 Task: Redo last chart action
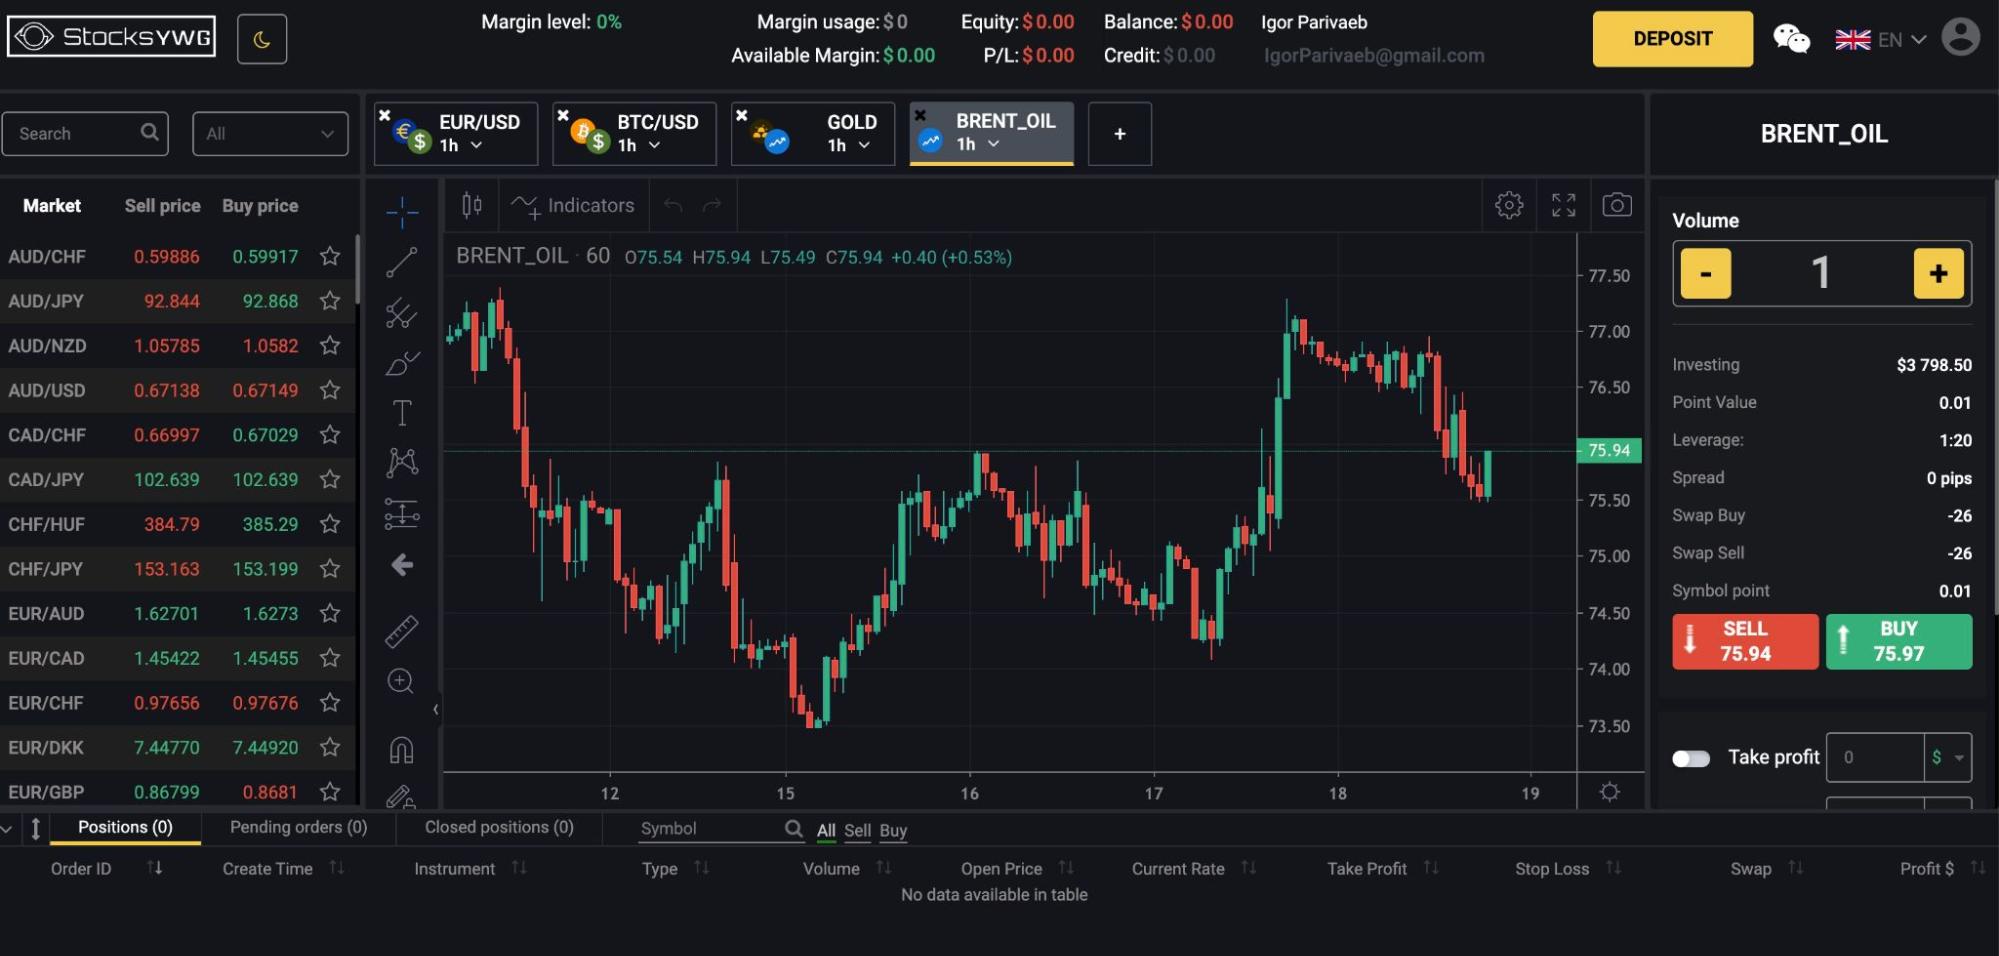pos(712,206)
